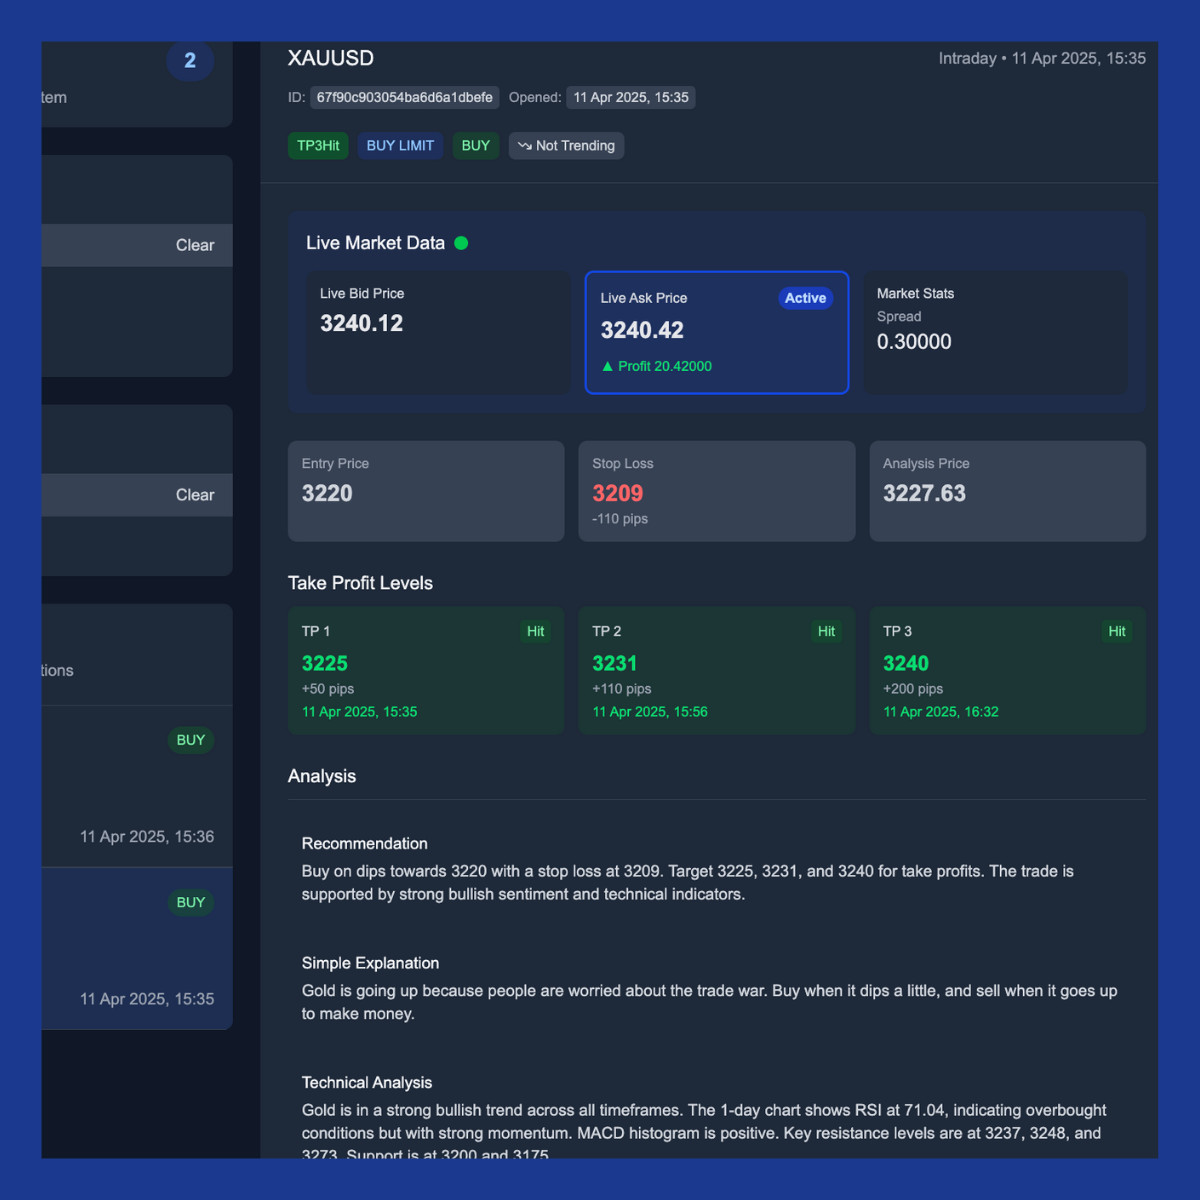
Task: Click the Recommendation heading
Action: coord(365,844)
